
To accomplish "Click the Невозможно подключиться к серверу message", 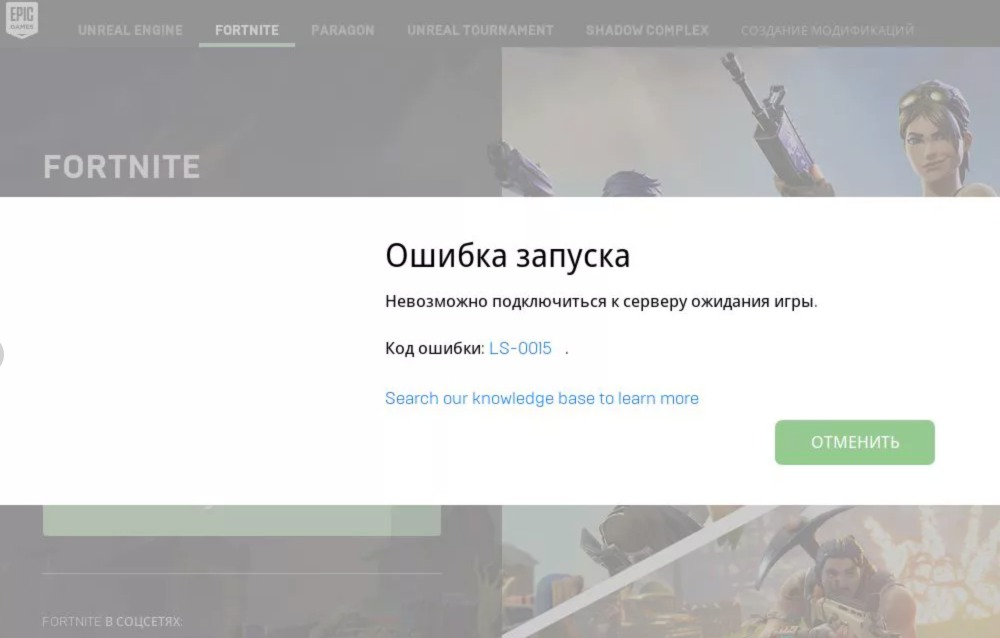I will pyautogui.click(x=601, y=301).
